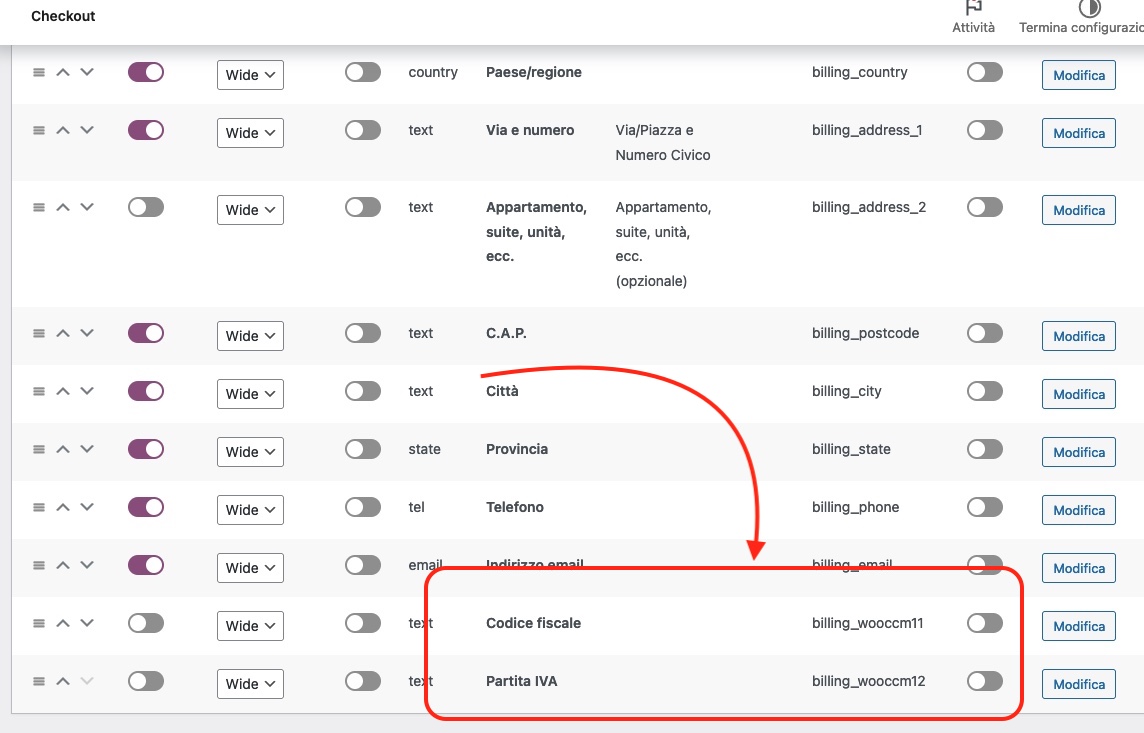Select the Checkout page title

63,16
